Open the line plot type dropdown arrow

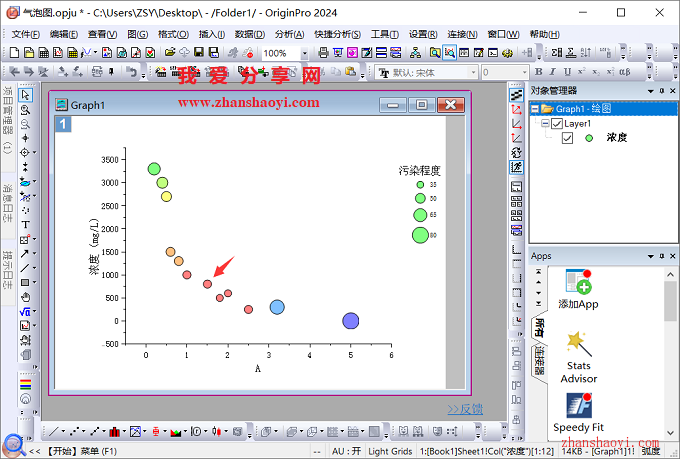pyautogui.click(x=63, y=431)
